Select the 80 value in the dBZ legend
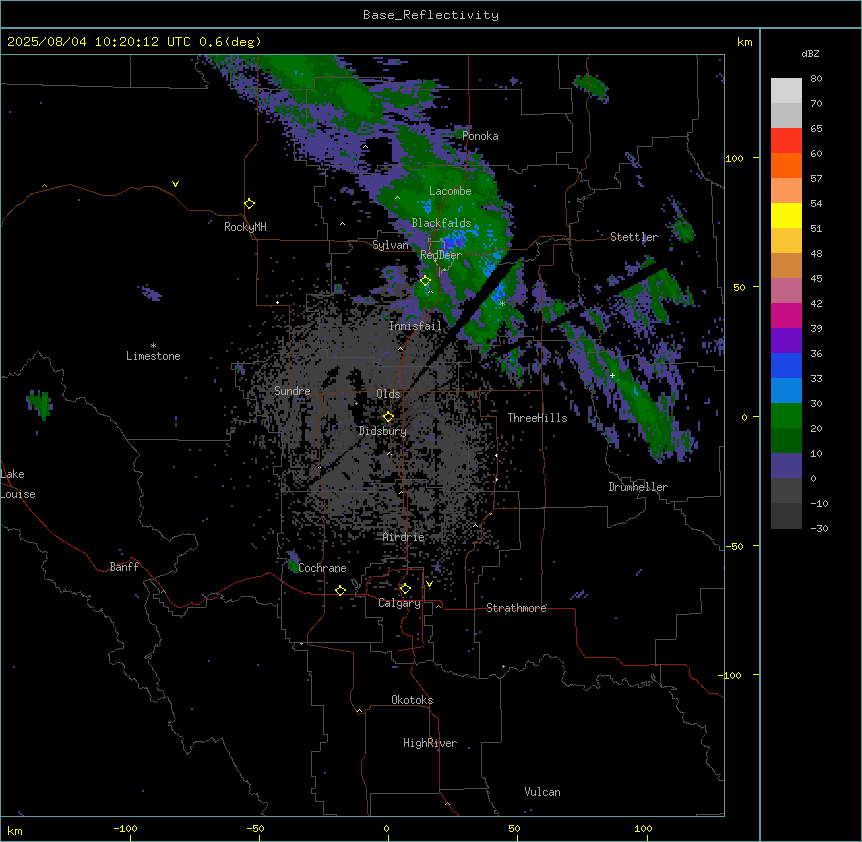Image resolution: width=862 pixels, height=842 pixels. pos(816,79)
